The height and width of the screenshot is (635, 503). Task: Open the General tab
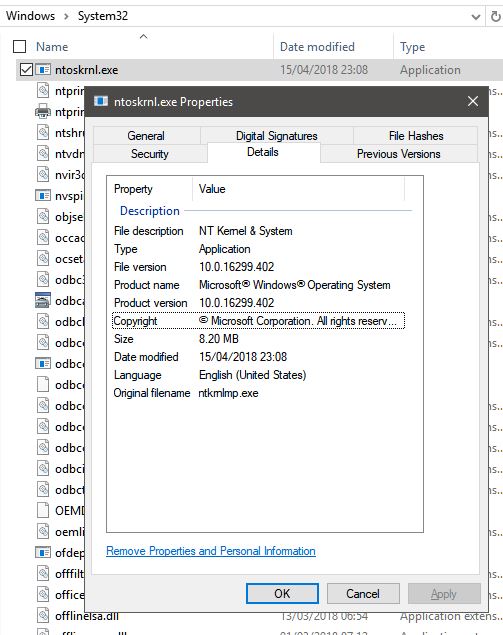146,136
